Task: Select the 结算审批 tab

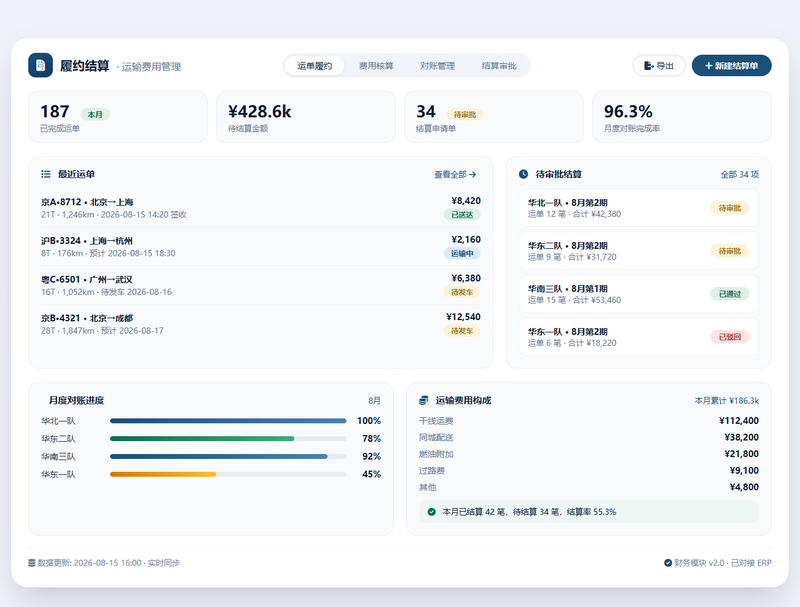Action: [499, 66]
